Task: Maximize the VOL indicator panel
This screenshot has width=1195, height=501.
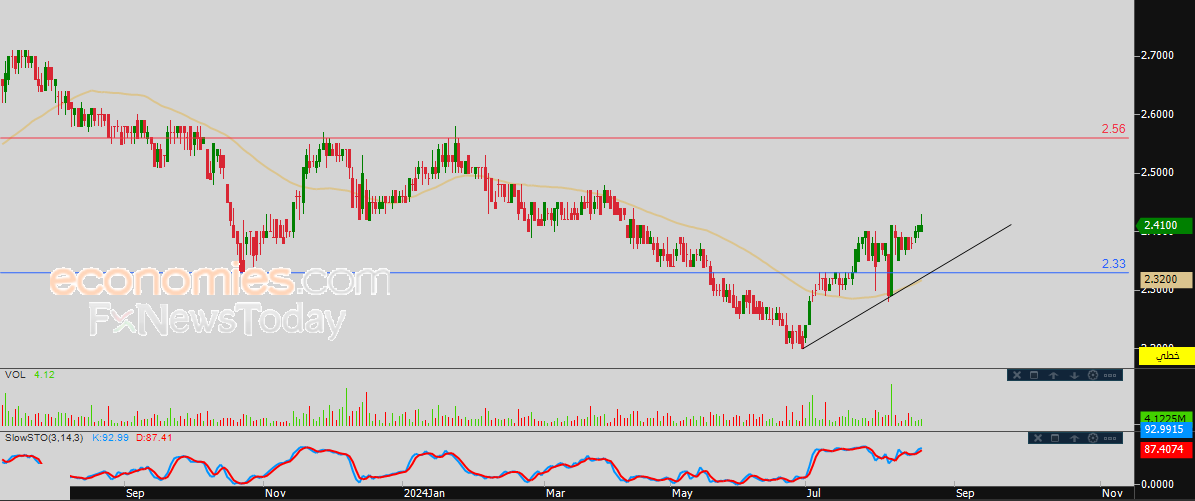Action: coord(1034,375)
